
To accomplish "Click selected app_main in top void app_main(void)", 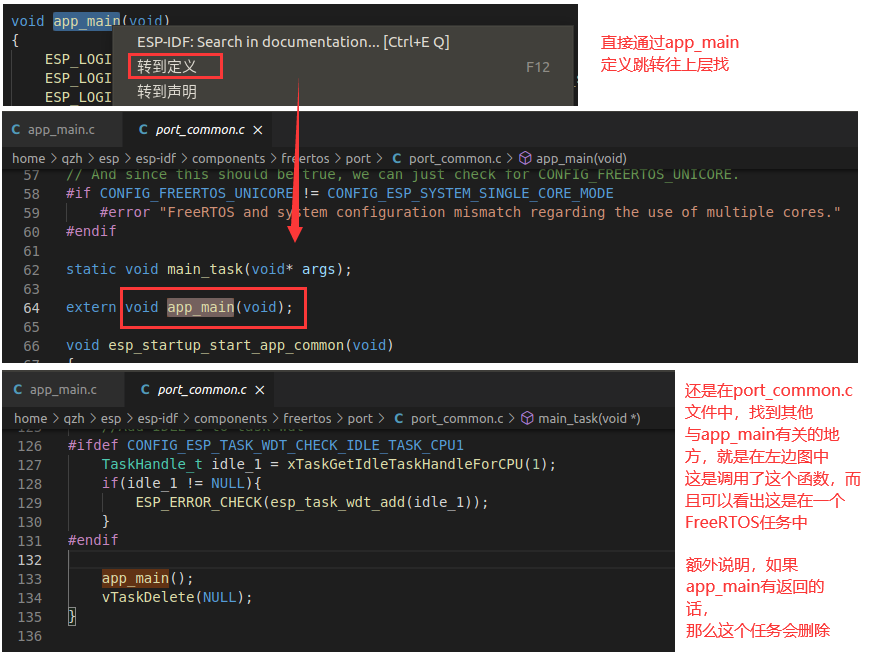I will (x=86, y=21).
